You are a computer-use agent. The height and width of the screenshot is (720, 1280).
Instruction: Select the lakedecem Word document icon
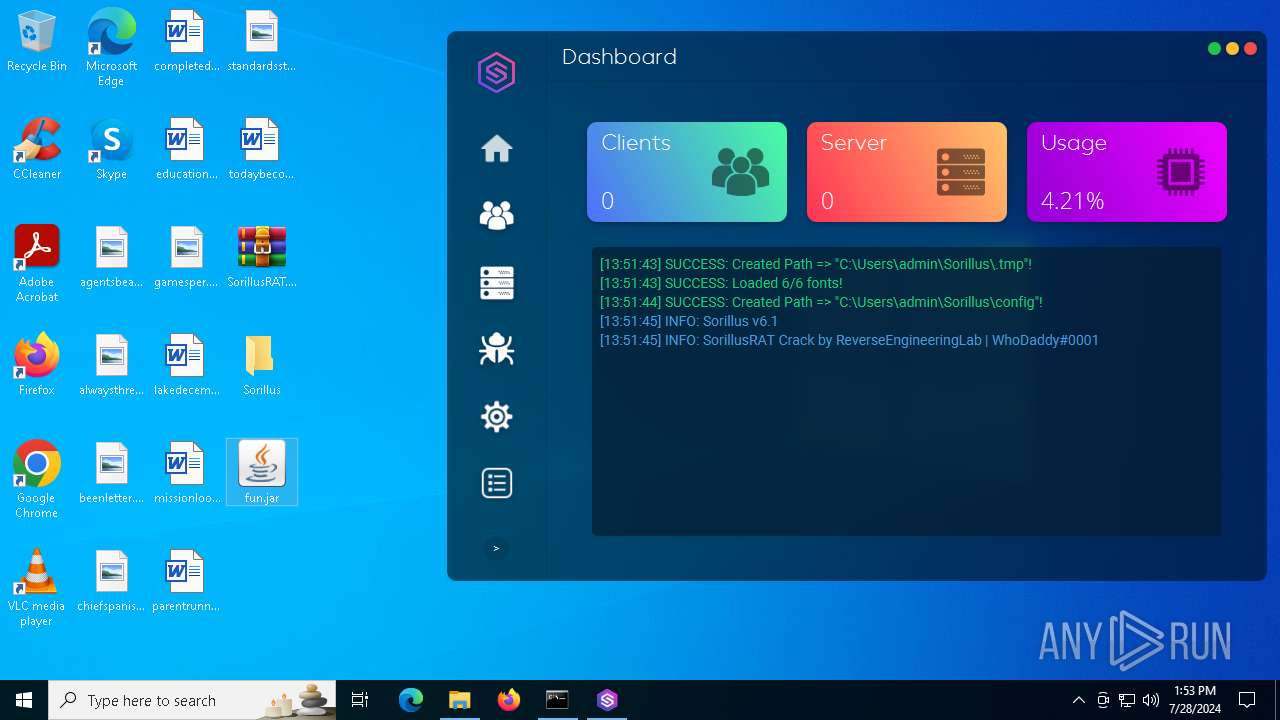click(x=186, y=365)
